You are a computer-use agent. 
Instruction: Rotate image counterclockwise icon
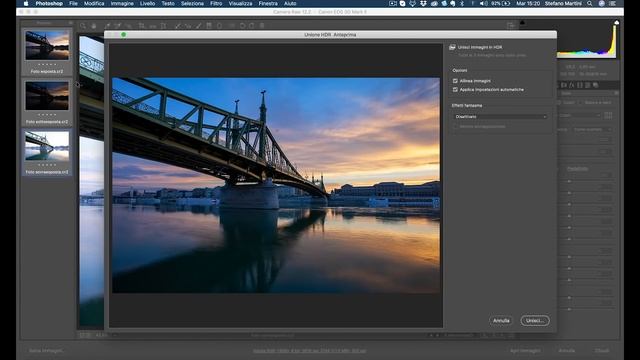[x=242, y=26]
